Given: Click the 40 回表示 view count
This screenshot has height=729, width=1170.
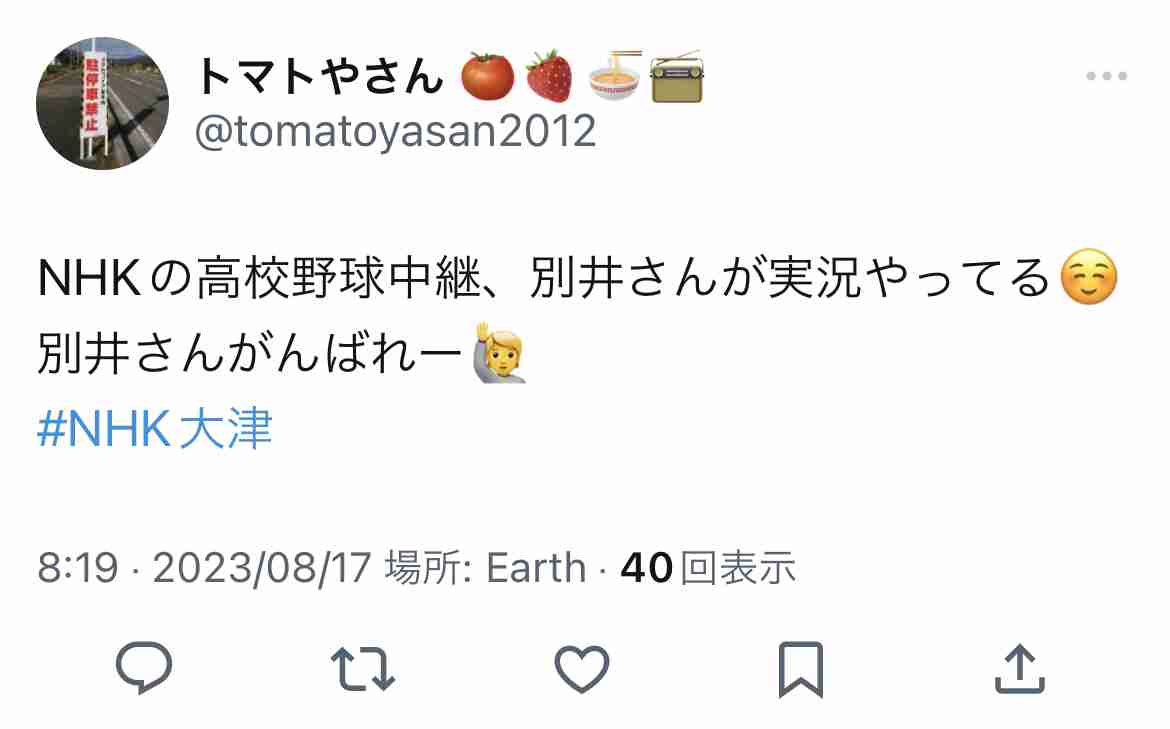Looking at the screenshot, I should pos(708,568).
